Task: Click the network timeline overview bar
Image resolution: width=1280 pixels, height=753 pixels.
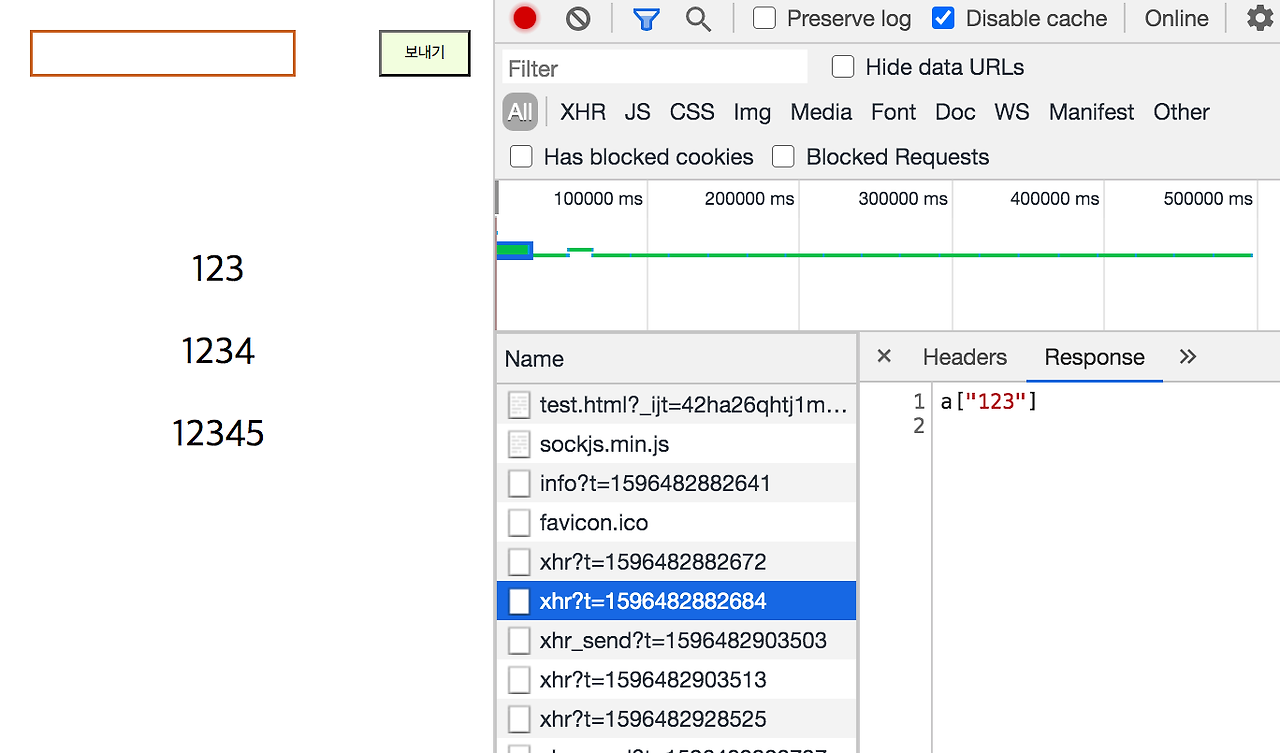Action: [880, 255]
